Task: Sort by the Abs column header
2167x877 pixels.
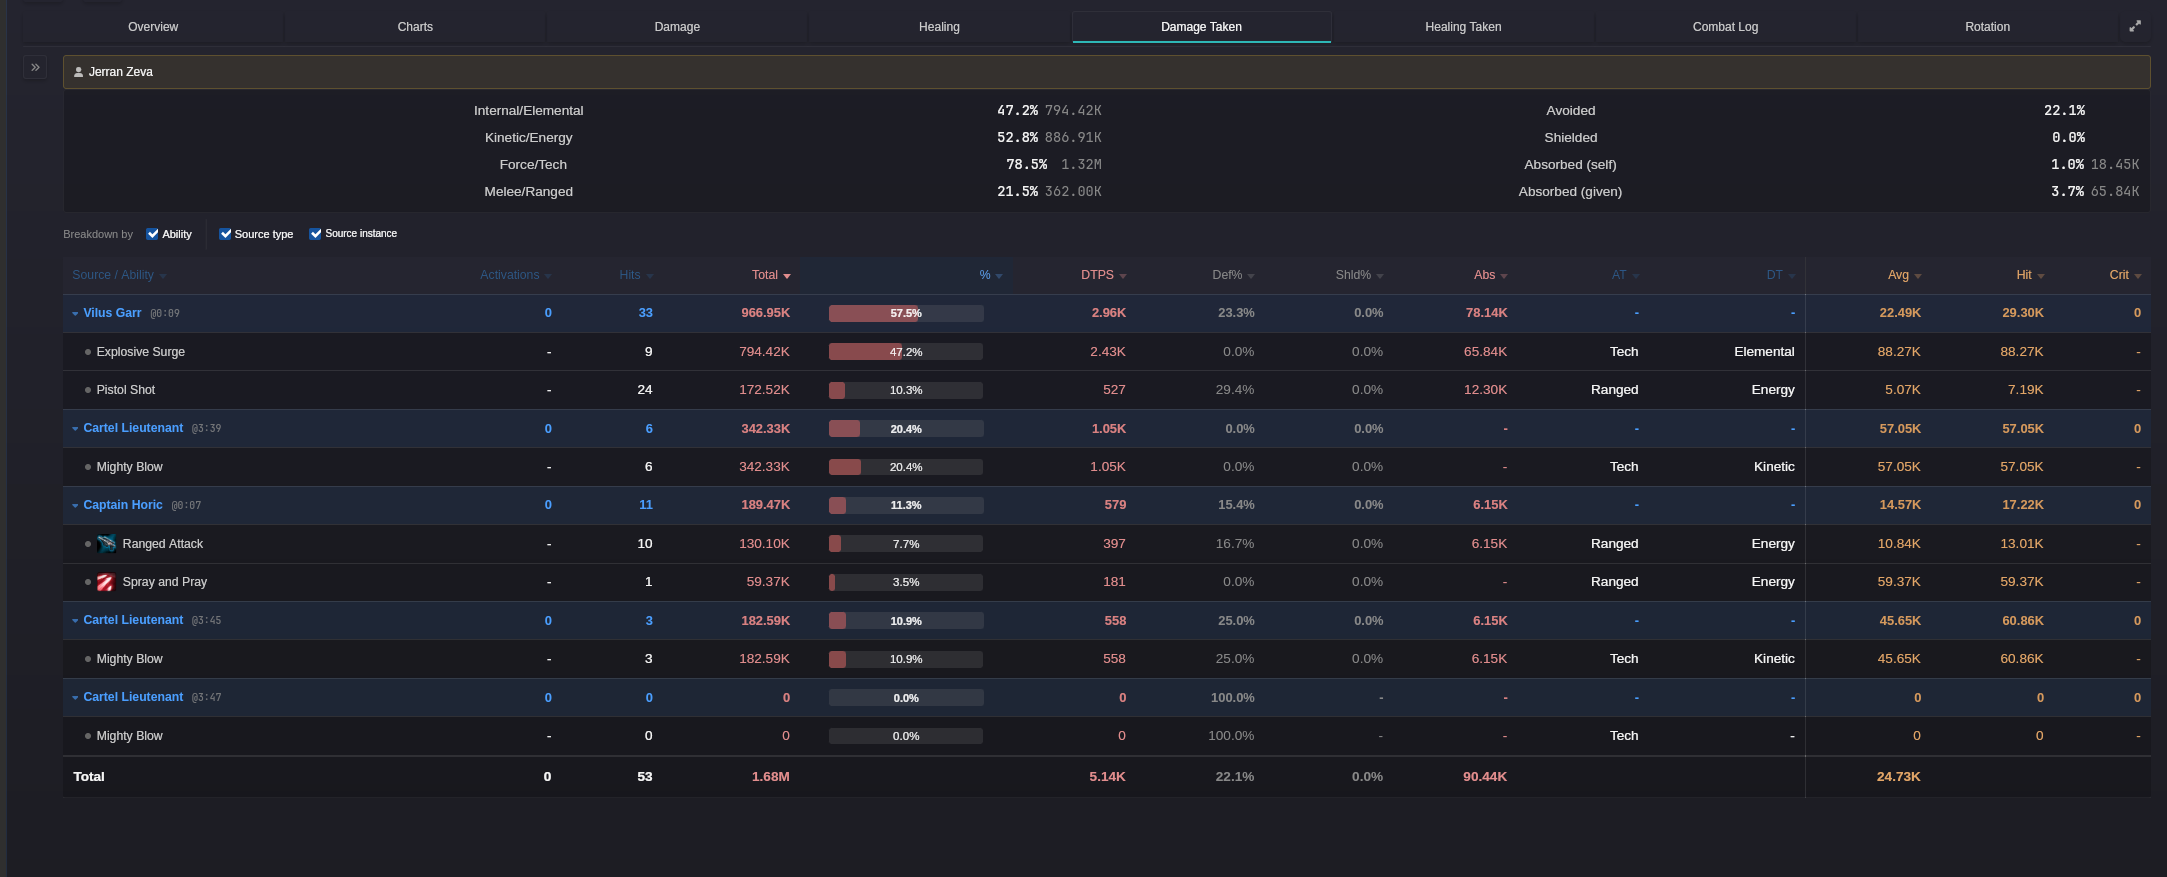Action: [1490, 275]
